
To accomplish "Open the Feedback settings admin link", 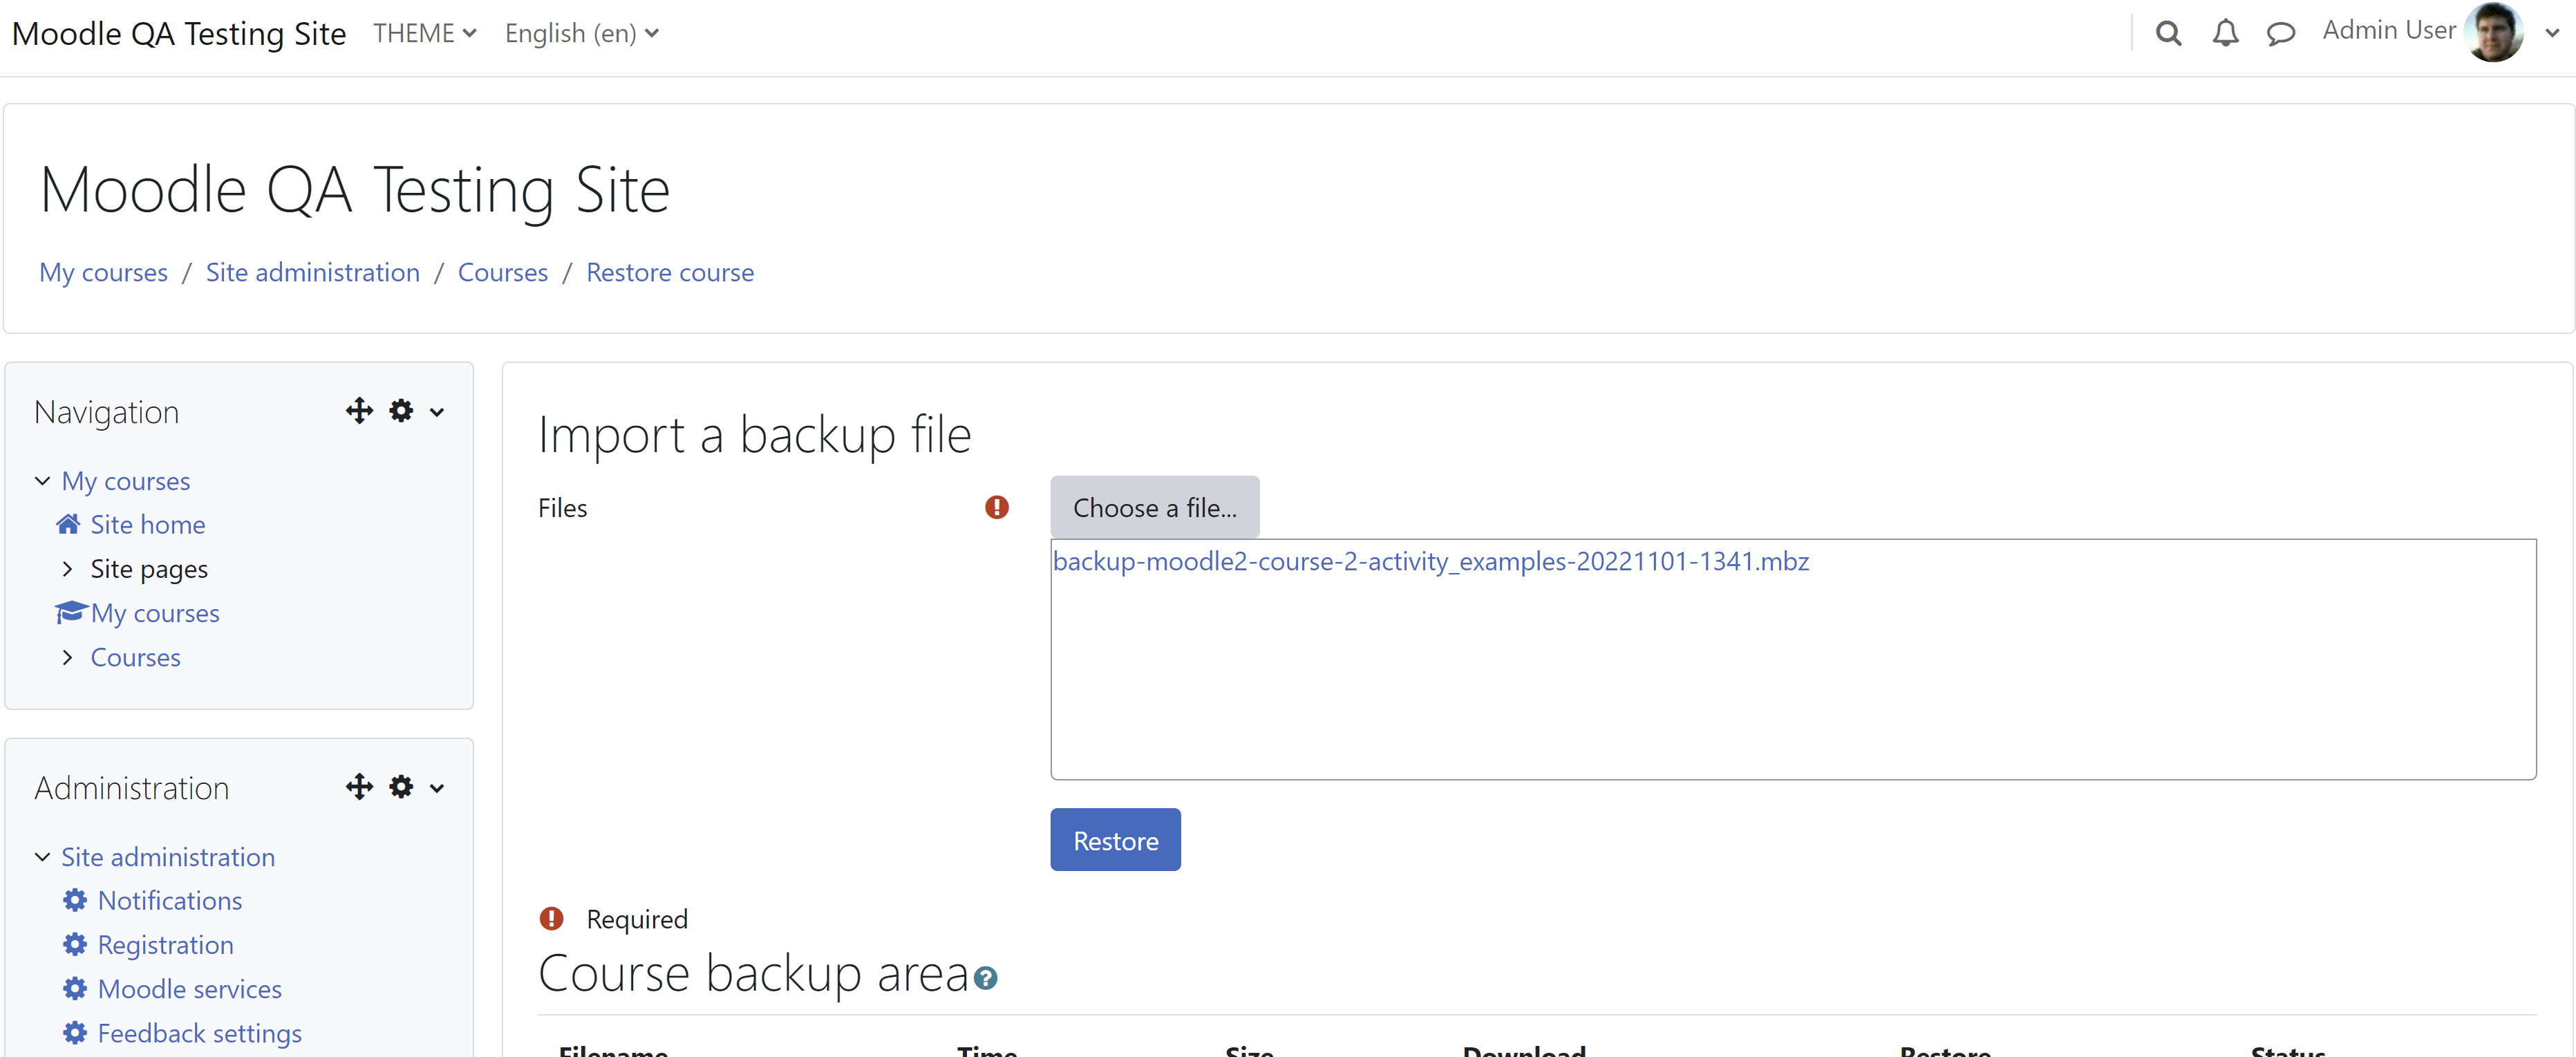I will click(200, 1033).
